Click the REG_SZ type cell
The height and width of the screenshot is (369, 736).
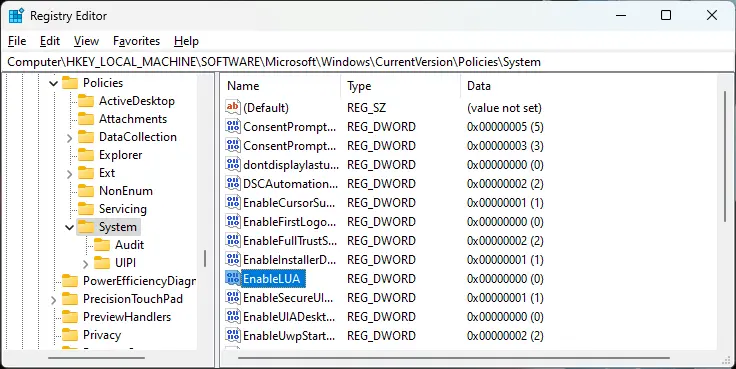pyautogui.click(x=367, y=108)
